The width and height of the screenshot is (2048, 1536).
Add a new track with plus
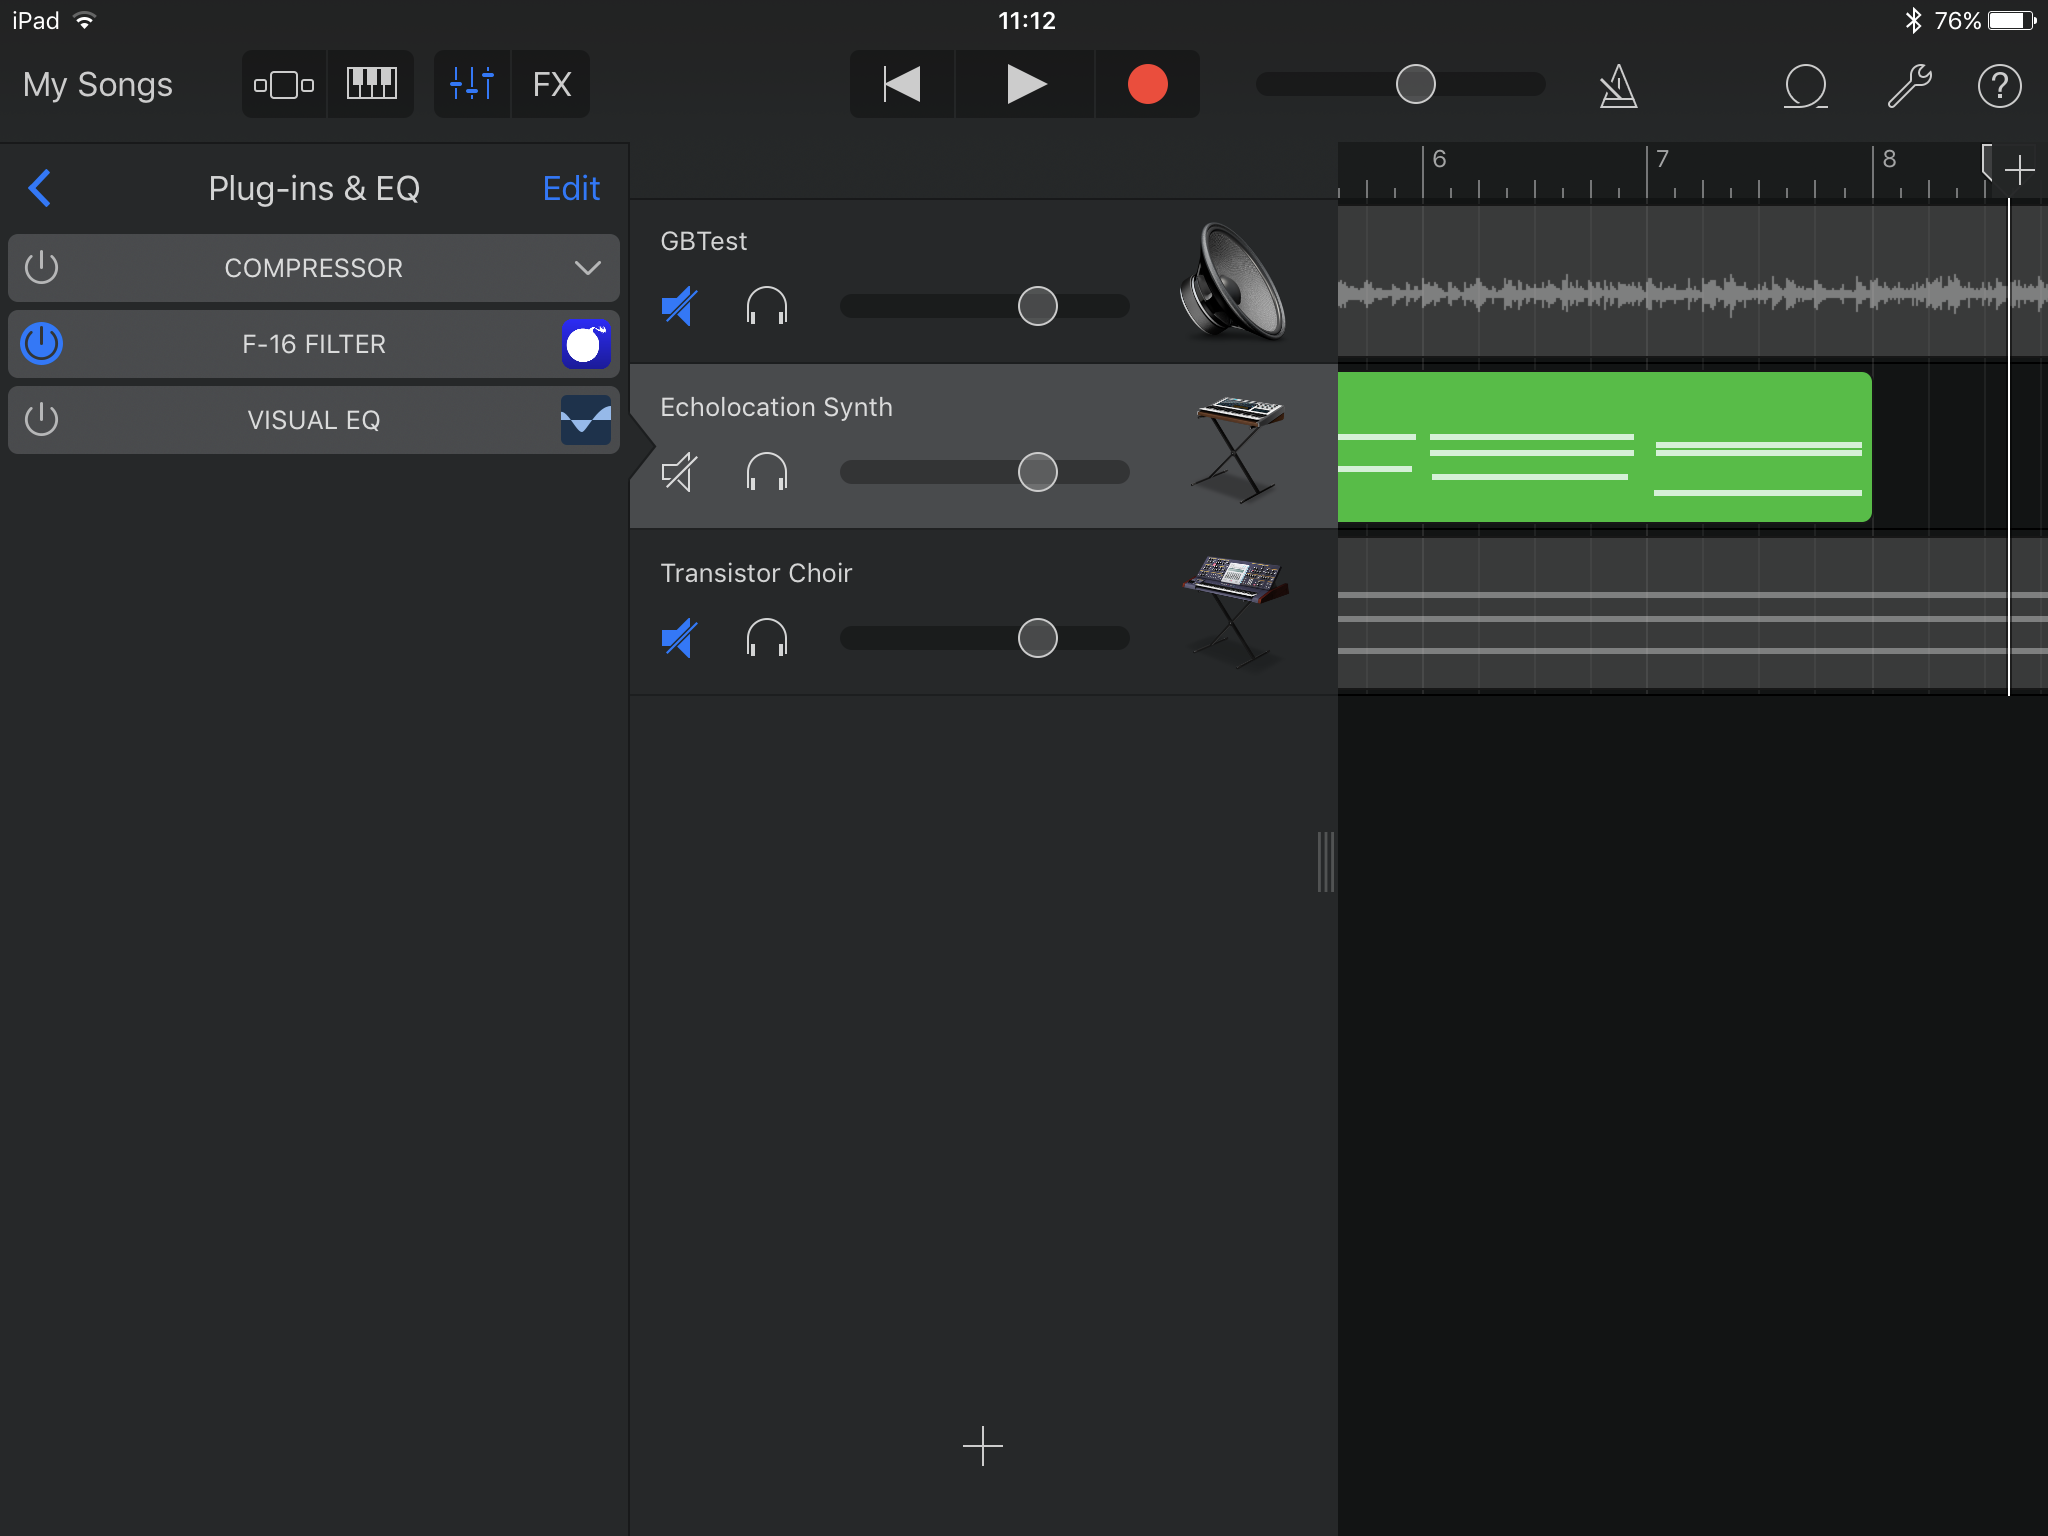(x=983, y=1446)
